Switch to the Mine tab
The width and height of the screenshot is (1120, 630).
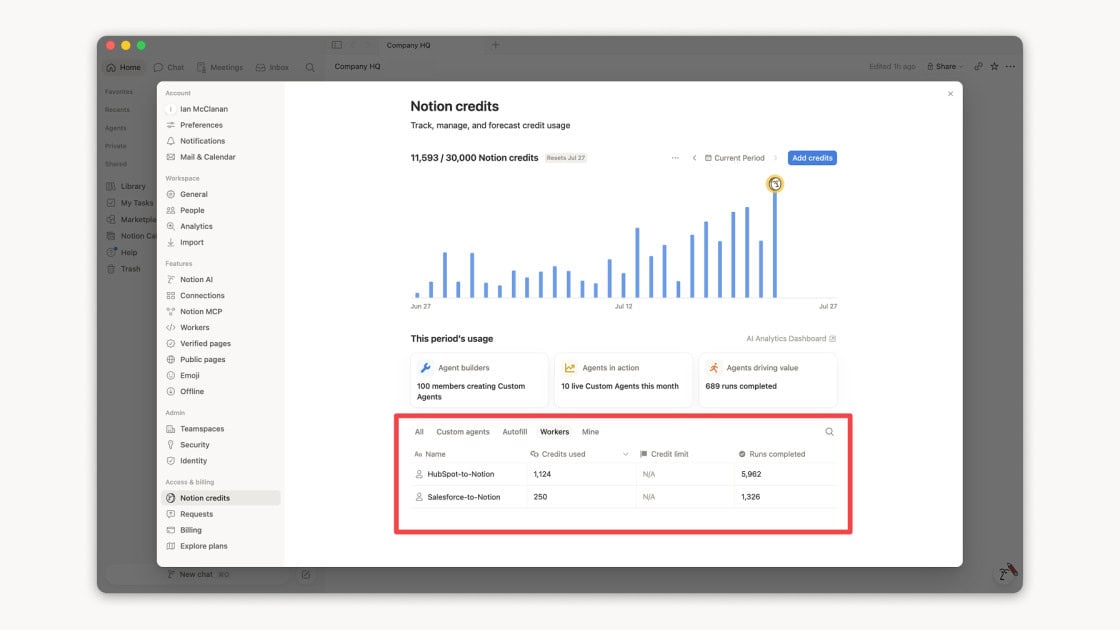click(590, 432)
